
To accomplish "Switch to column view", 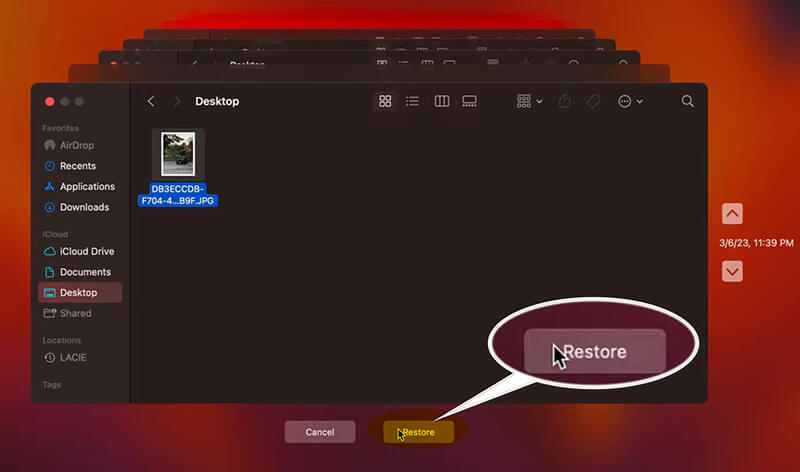I will coord(442,101).
